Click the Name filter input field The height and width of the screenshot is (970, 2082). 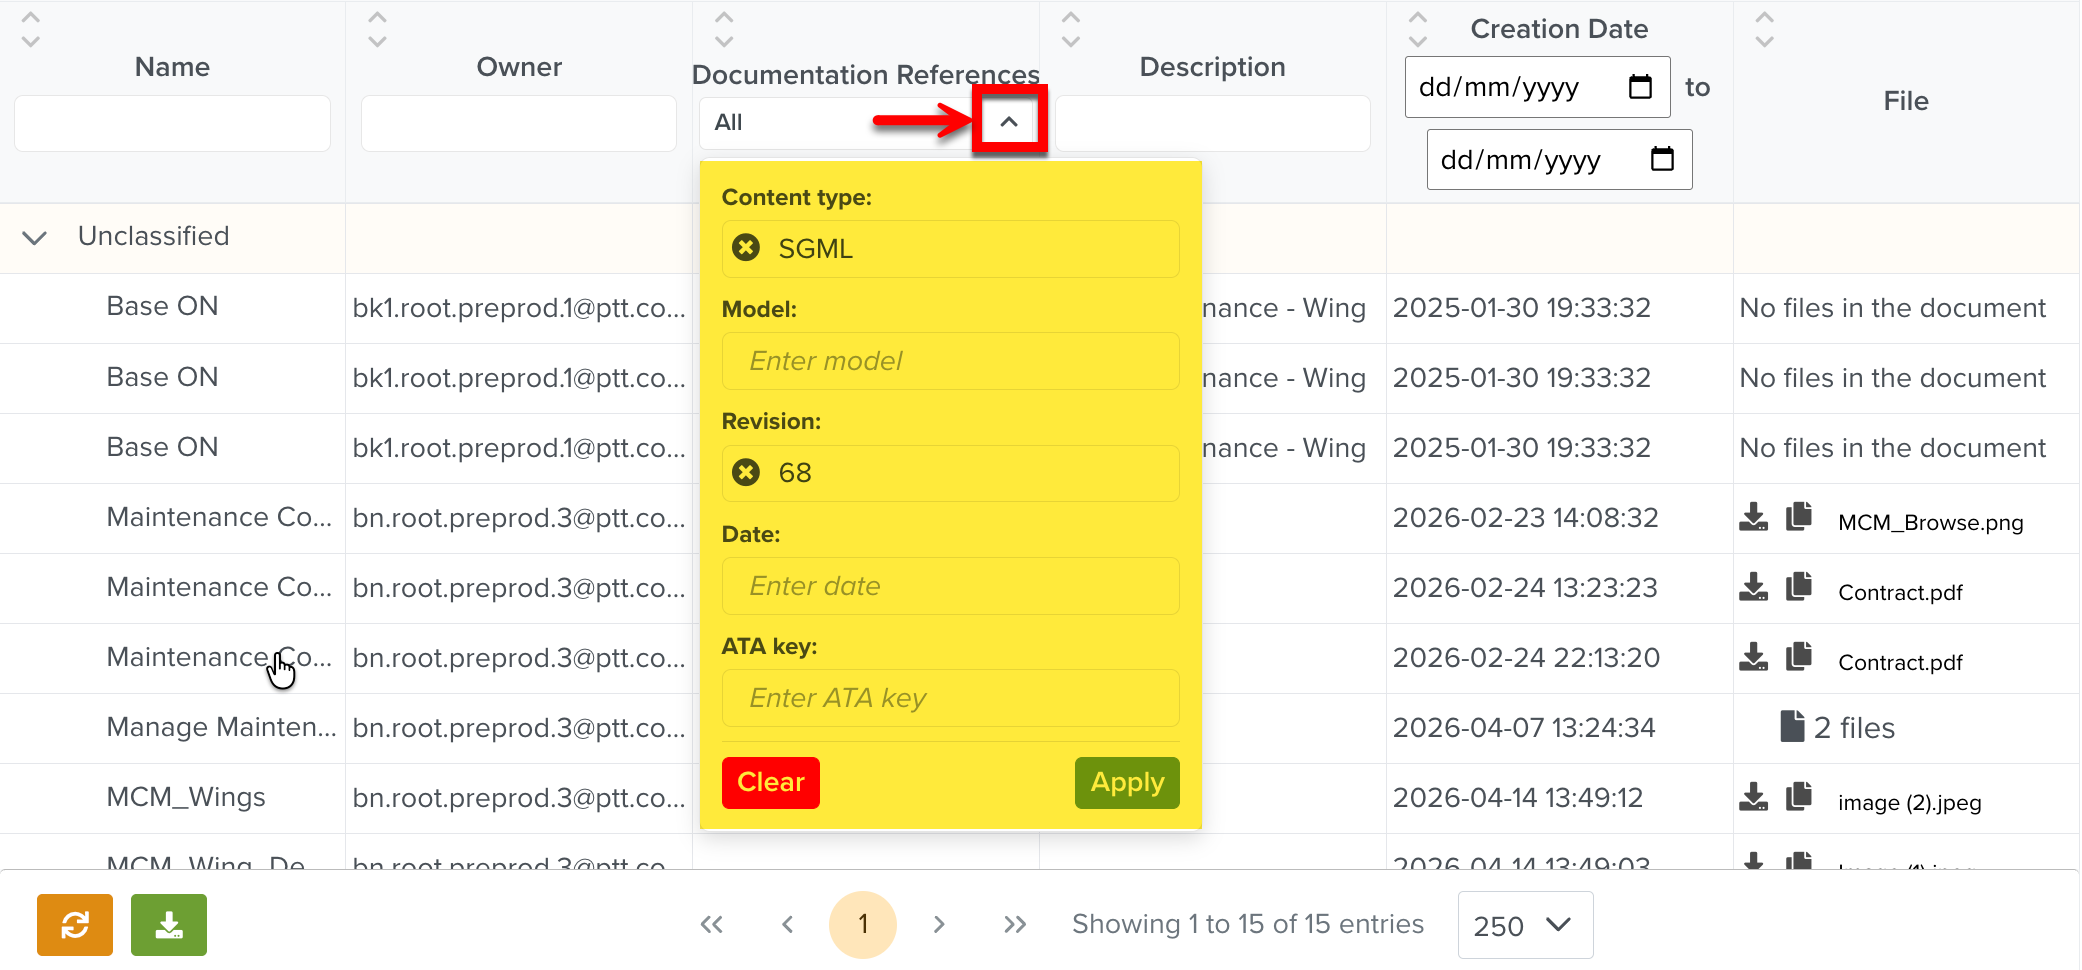coord(171,122)
